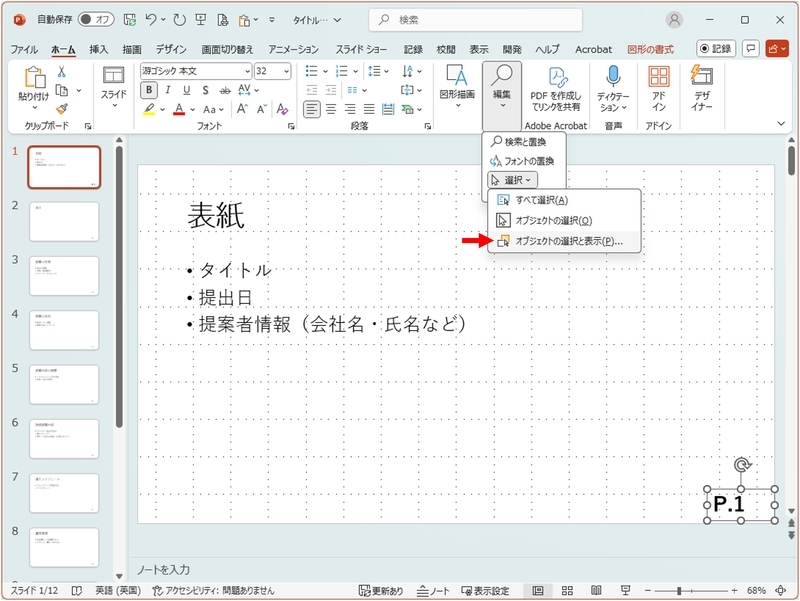Collapse the ribbon with the chevron
800x601 pixels.
tap(781, 123)
